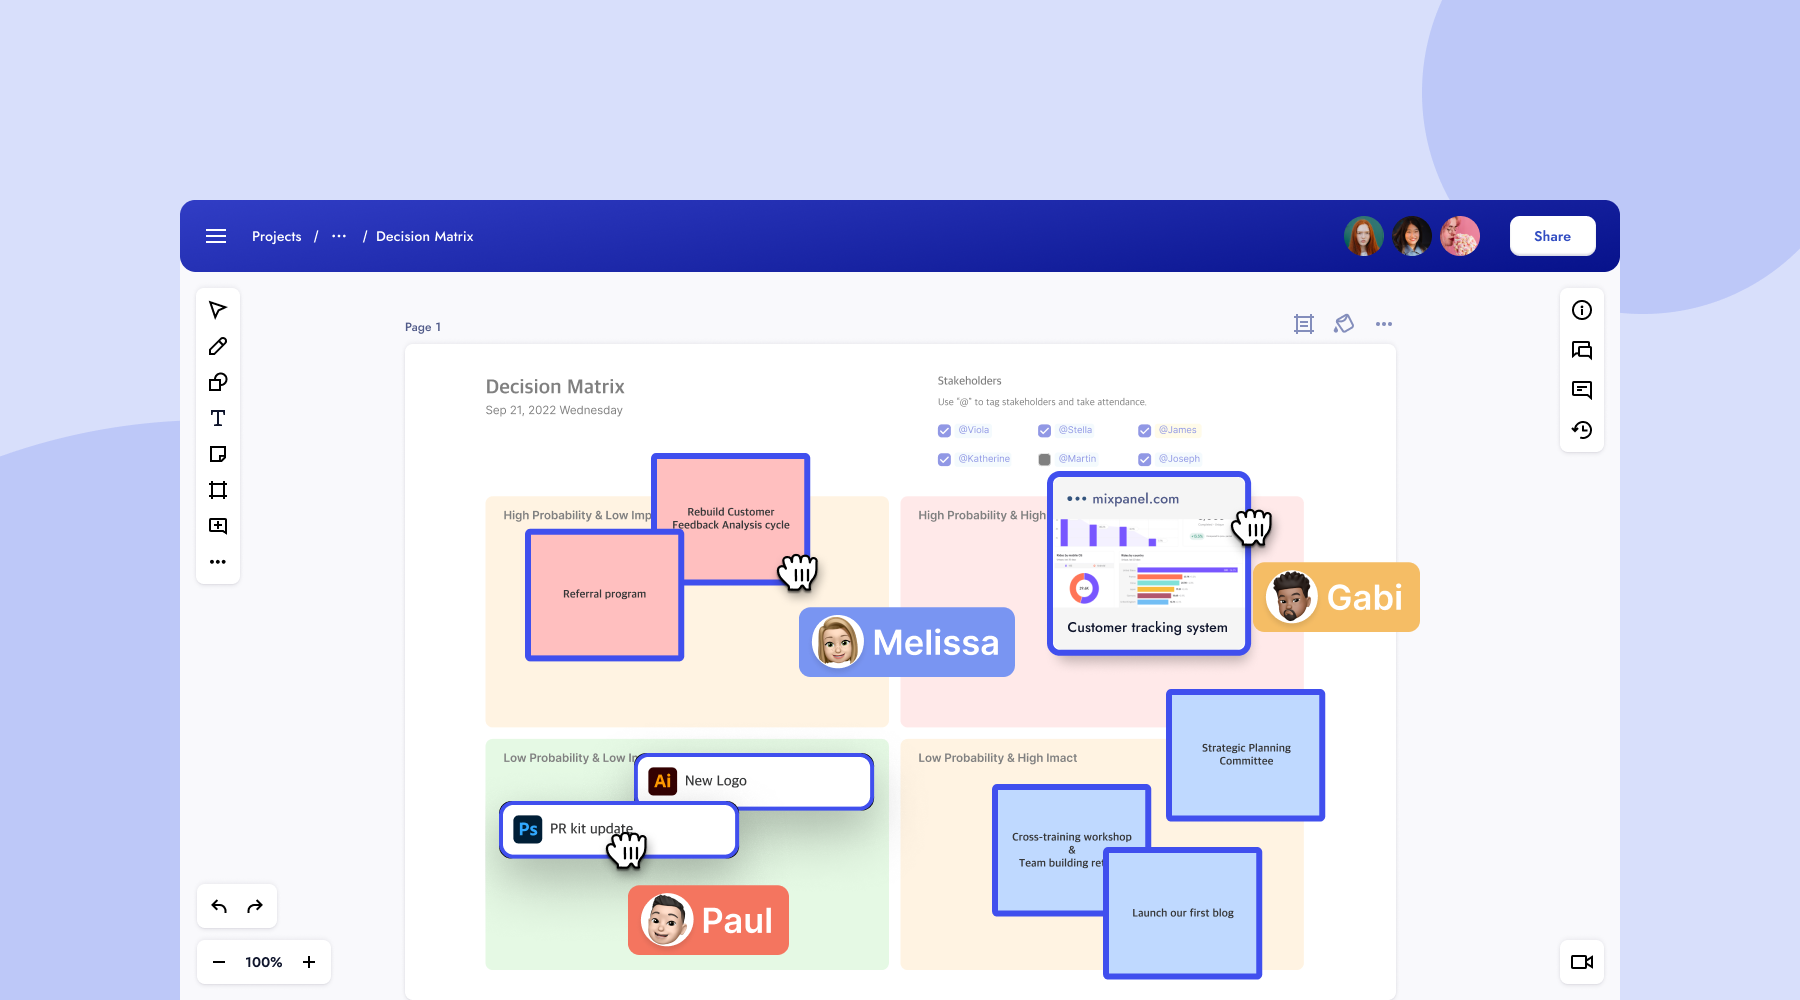This screenshot has width=1800, height=1000.
Task: Open the version history icon
Action: coord(1582,430)
